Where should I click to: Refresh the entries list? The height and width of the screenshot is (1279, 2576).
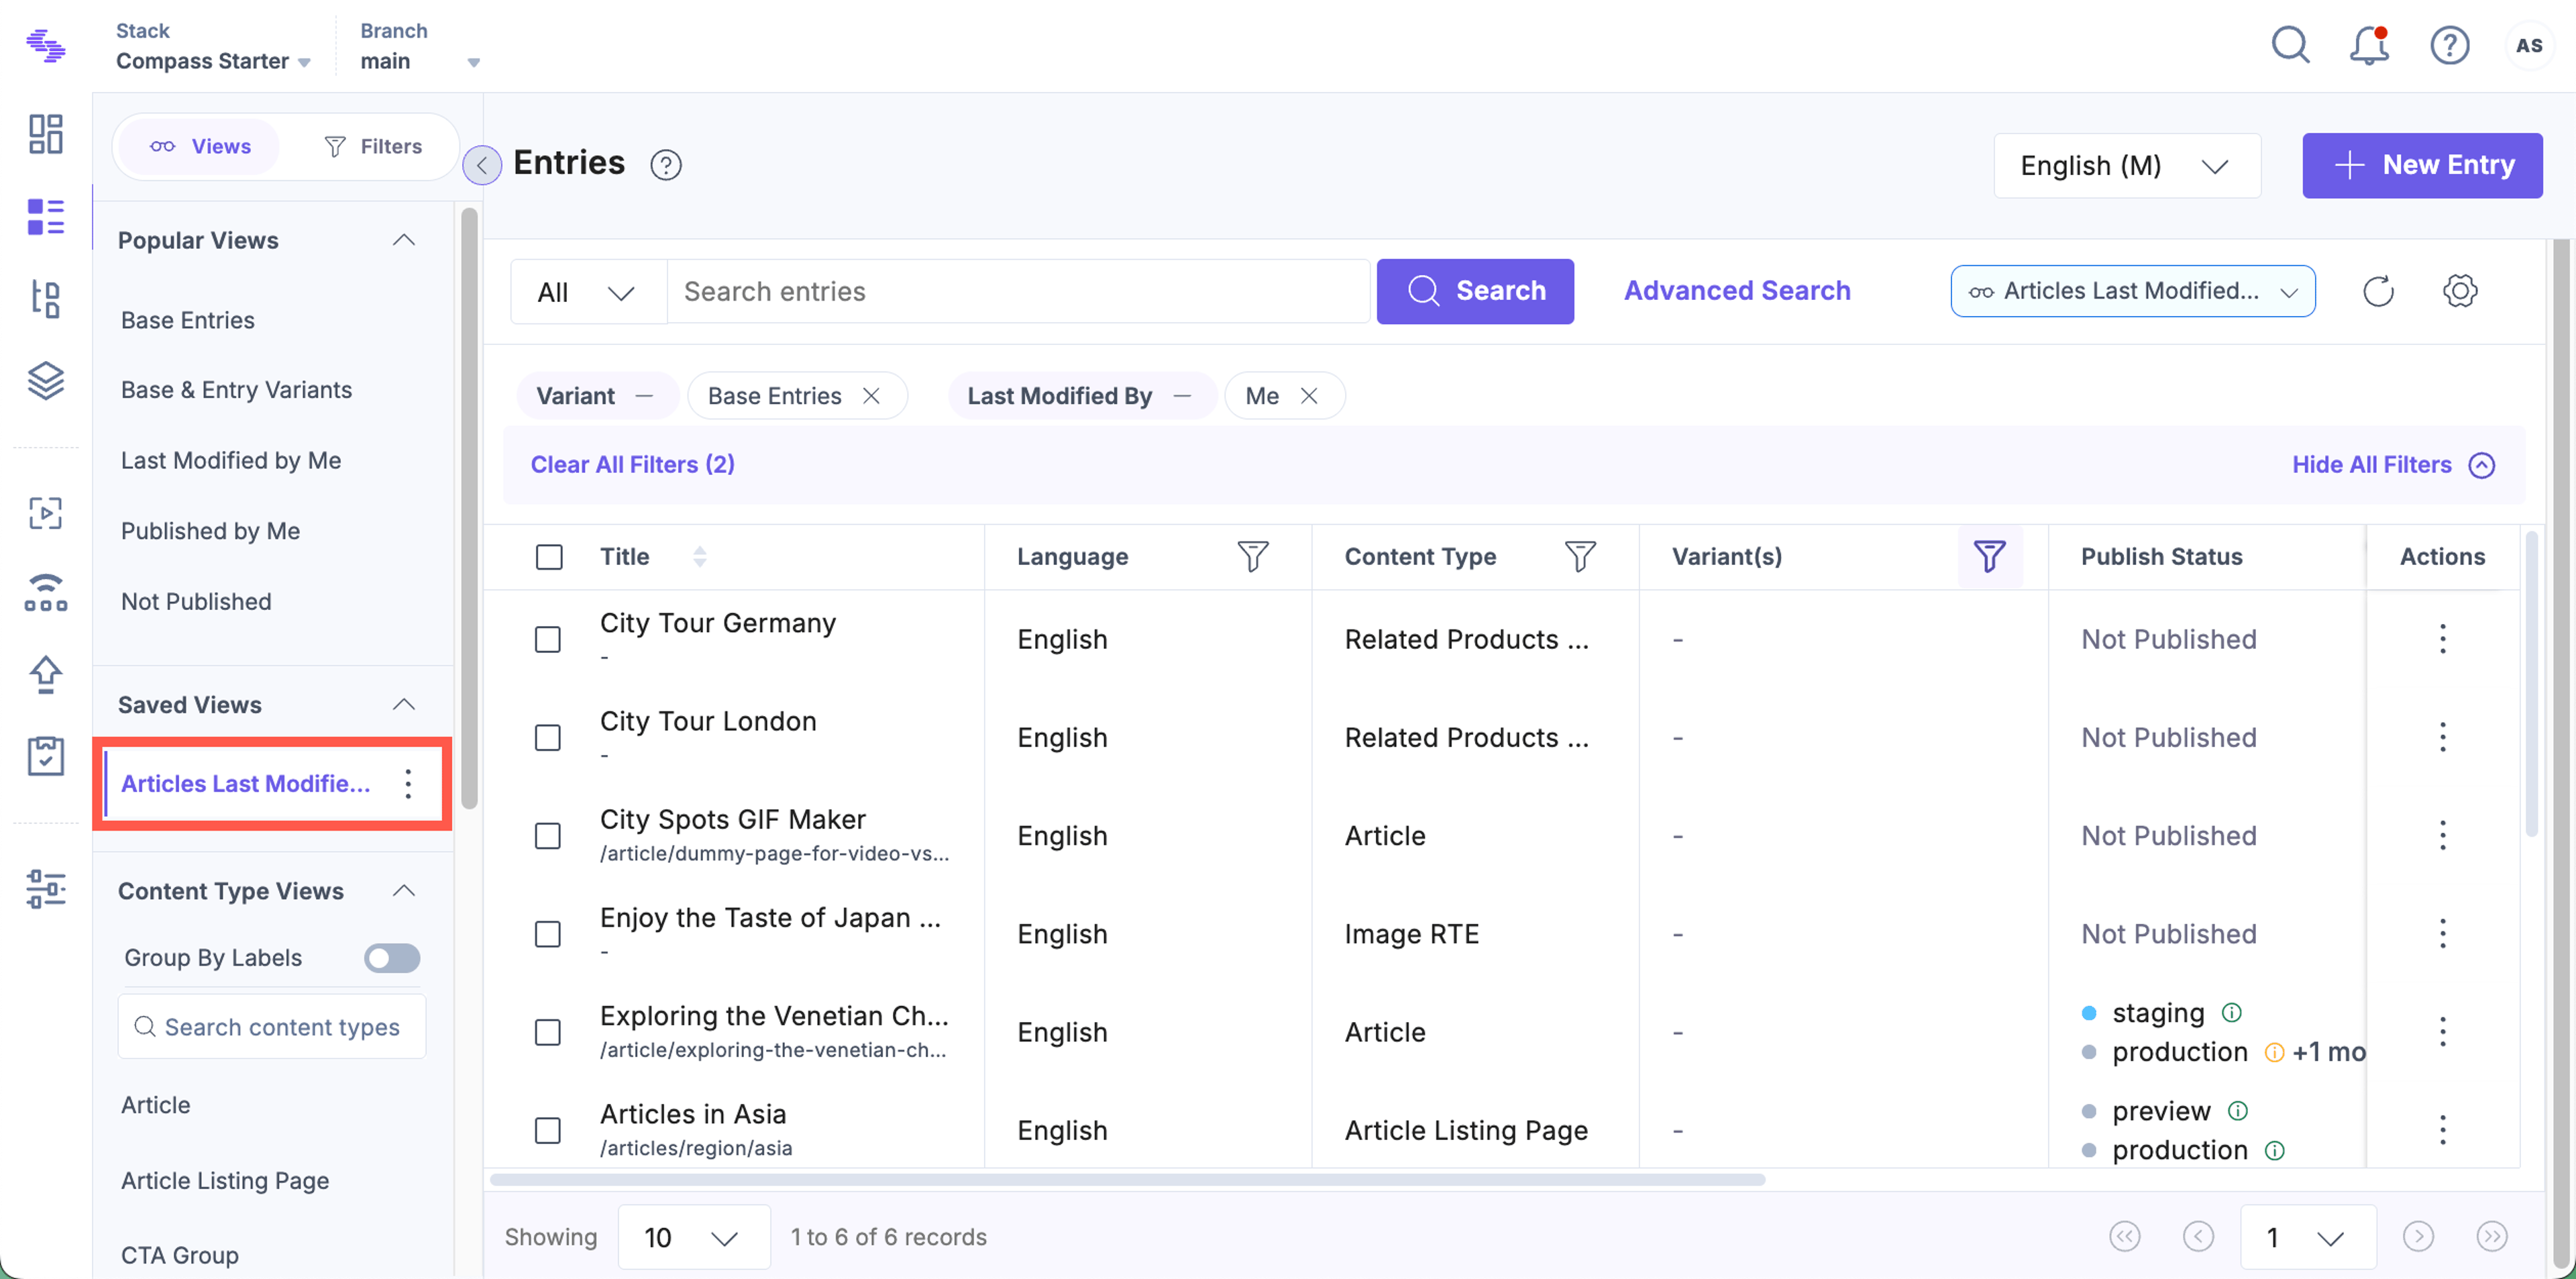2378,291
